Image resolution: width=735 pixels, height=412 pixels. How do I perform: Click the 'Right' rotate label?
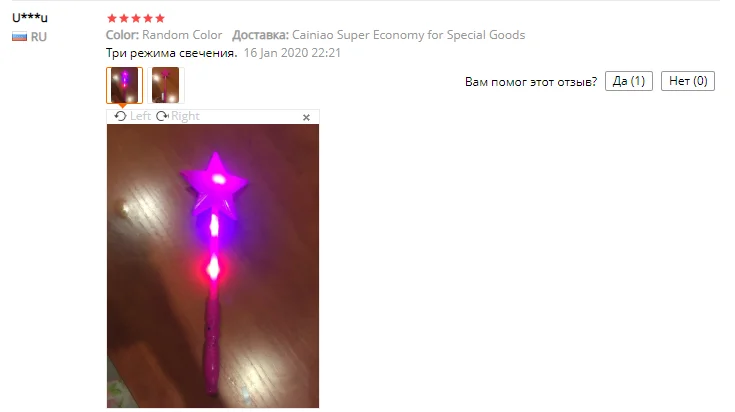pyautogui.click(x=185, y=116)
